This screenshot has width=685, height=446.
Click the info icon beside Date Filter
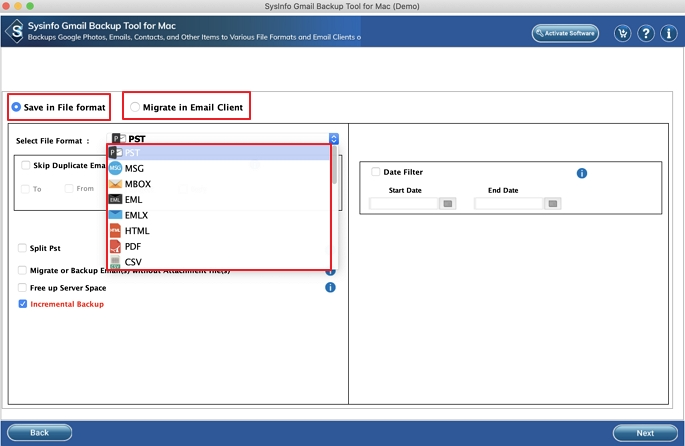581,173
